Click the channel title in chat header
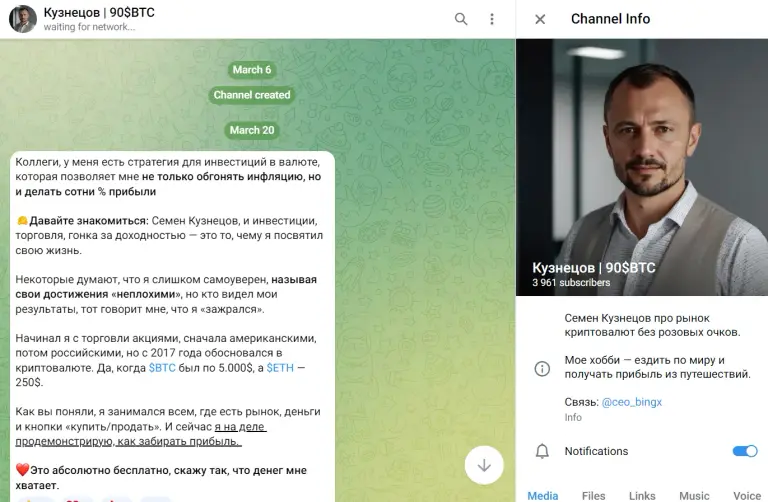This screenshot has height=502, width=768. [x=99, y=13]
